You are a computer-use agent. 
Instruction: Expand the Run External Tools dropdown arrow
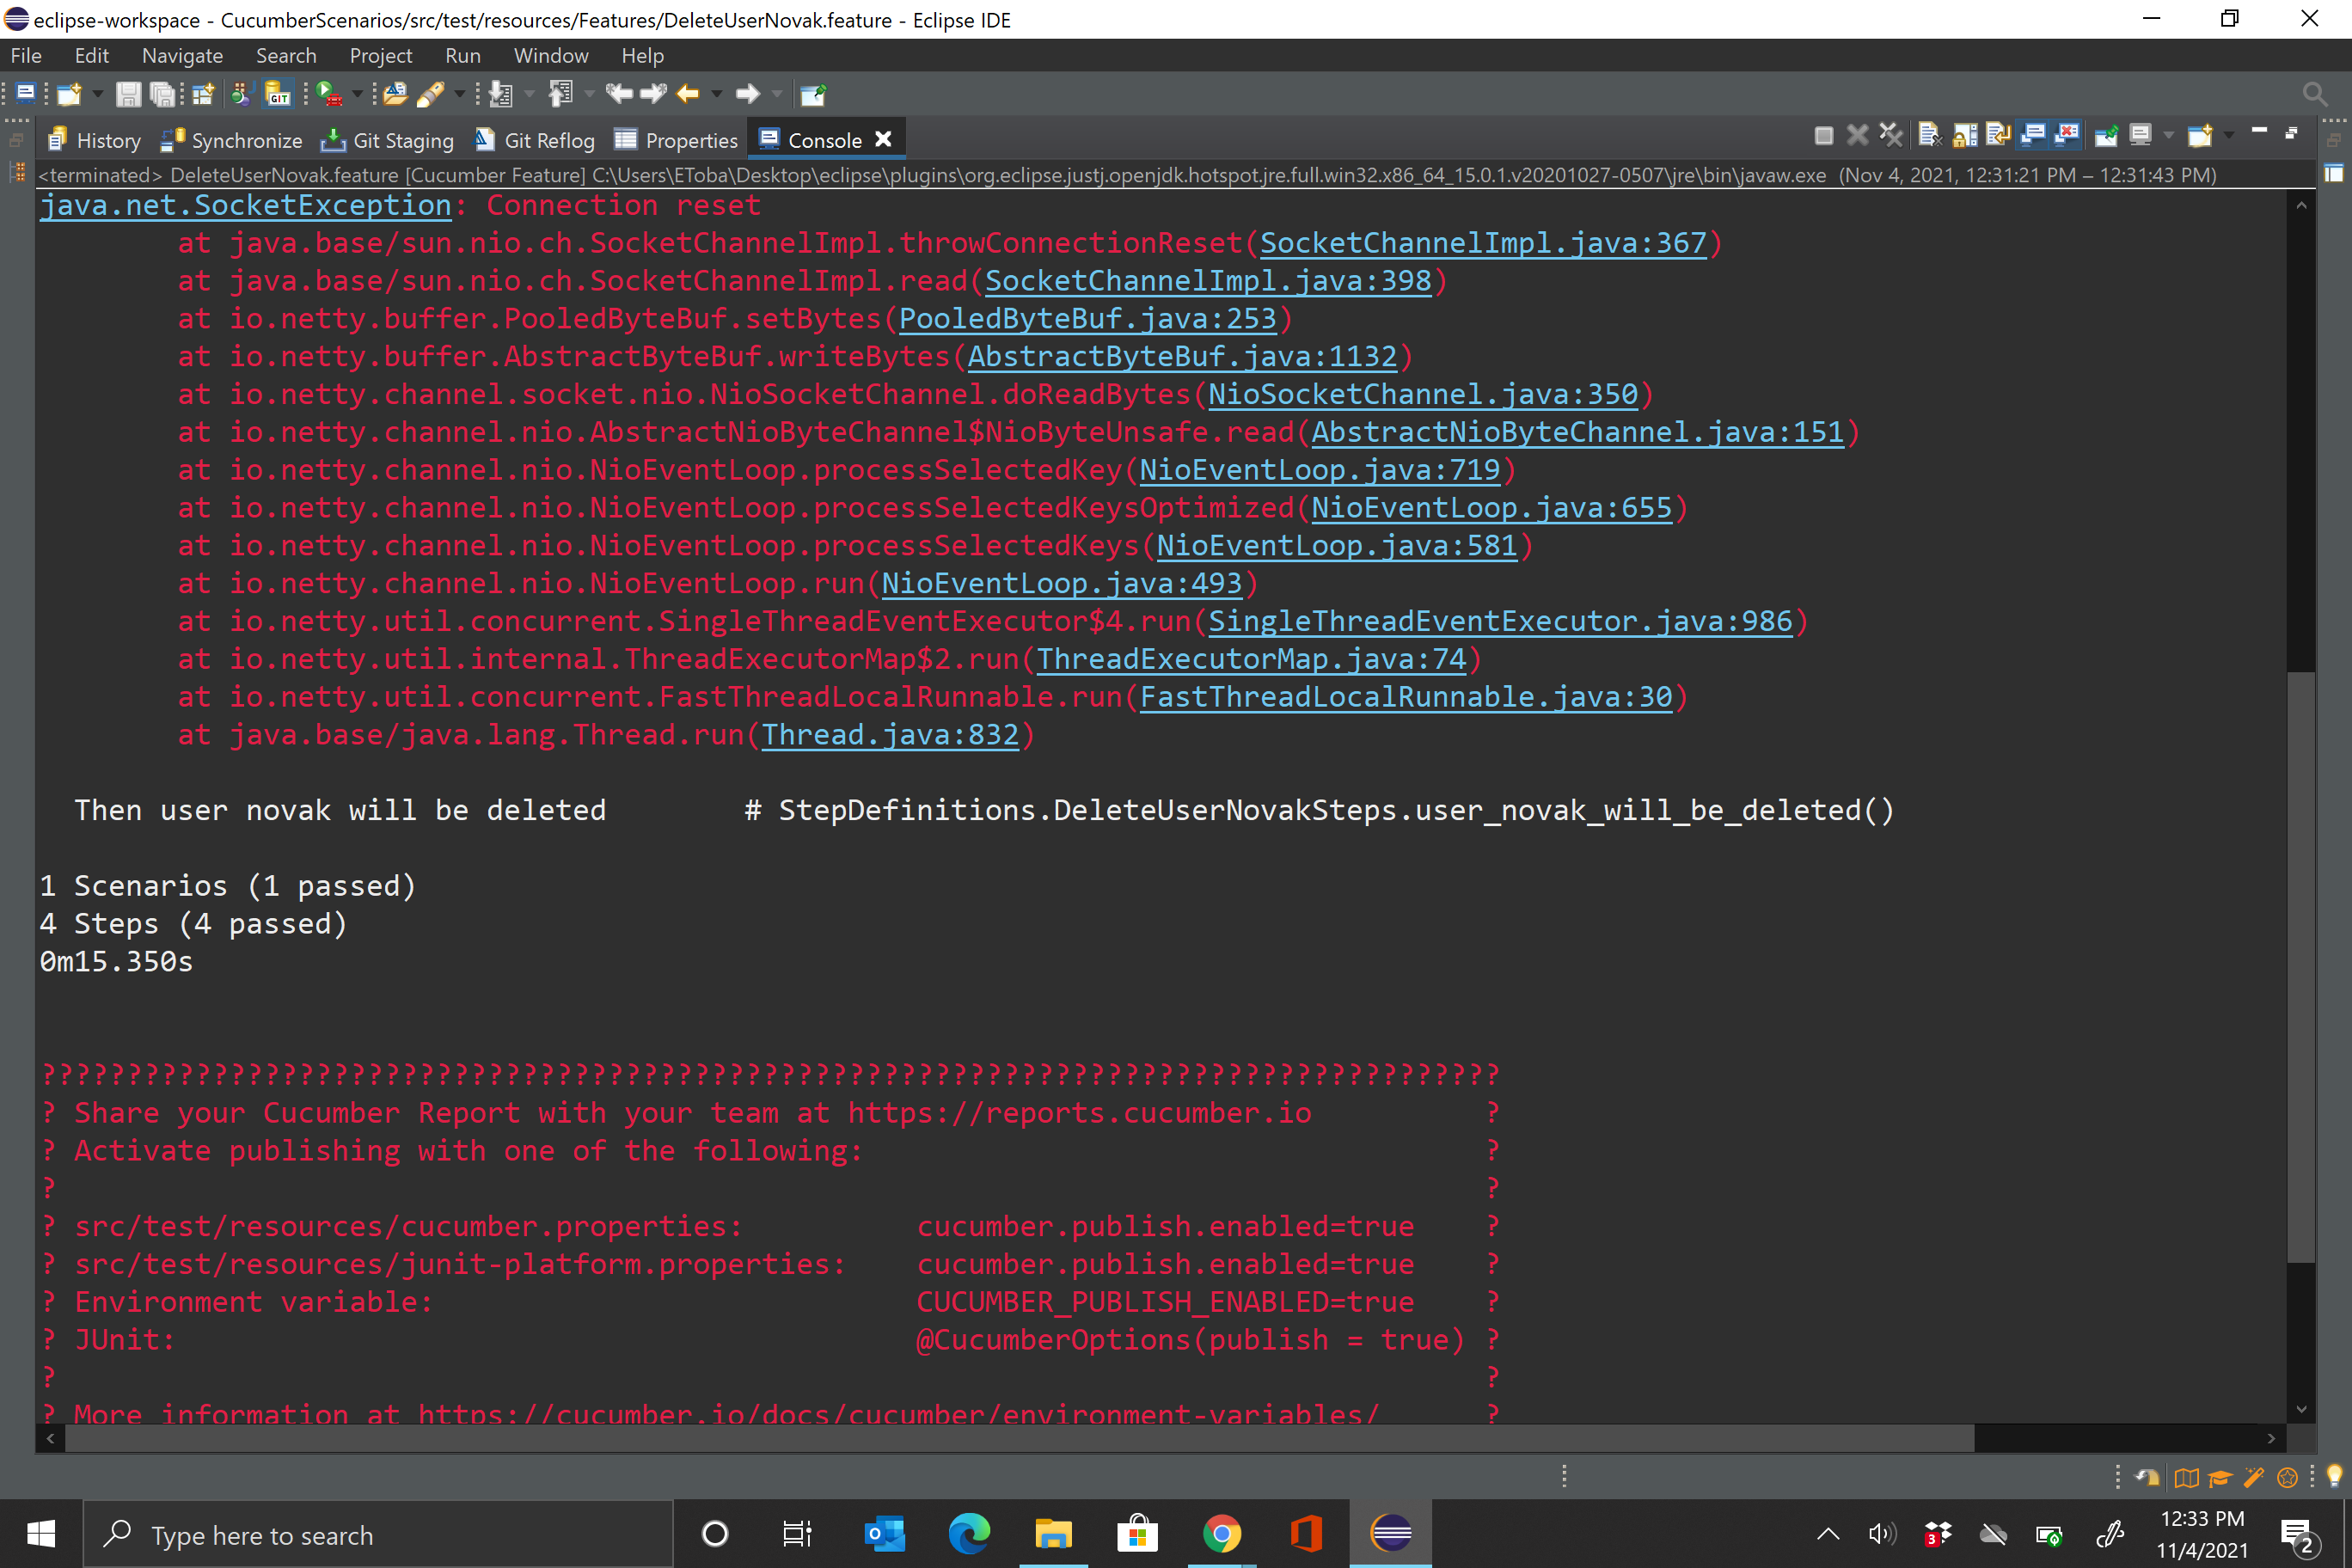[x=357, y=95]
